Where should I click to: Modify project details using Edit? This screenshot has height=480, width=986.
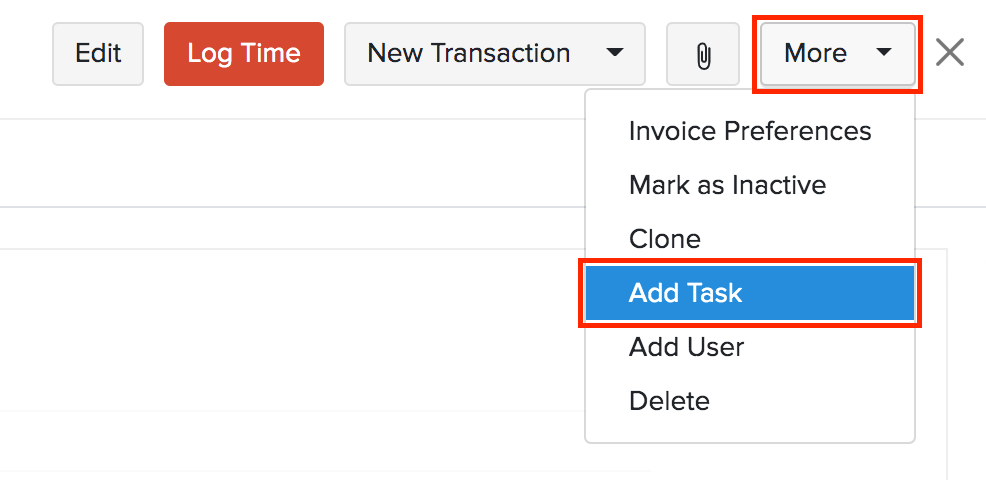click(x=98, y=53)
